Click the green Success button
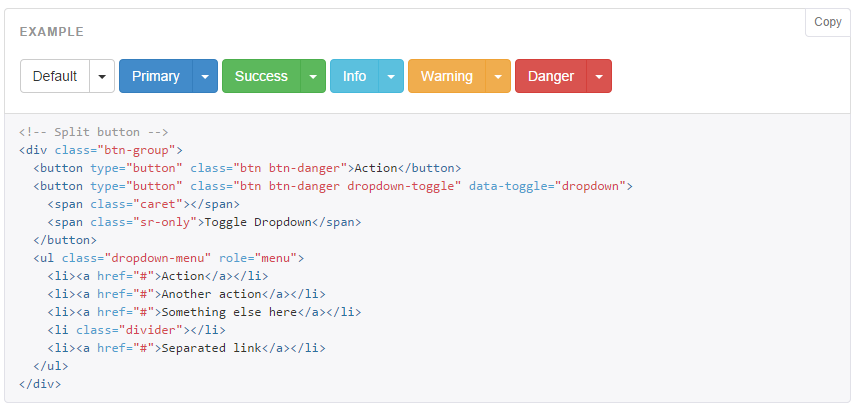This screenshot has width=866, height=414. (261, 76)
